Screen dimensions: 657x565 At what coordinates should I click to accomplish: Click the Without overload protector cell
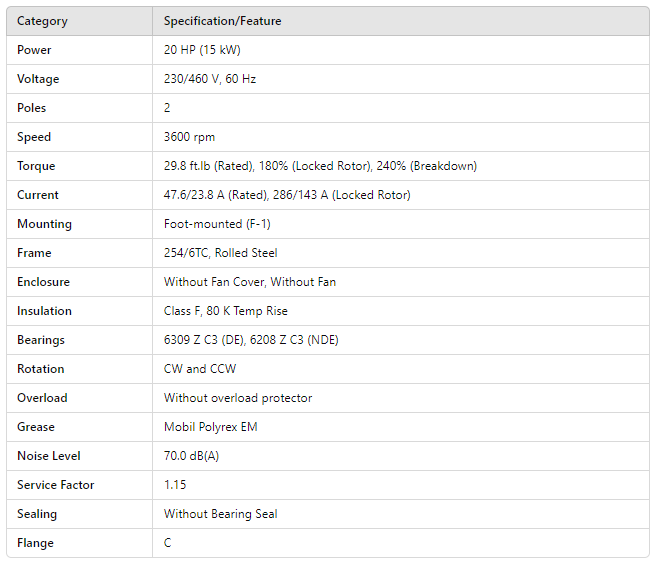pyautogui.click(x=238, y=398)
